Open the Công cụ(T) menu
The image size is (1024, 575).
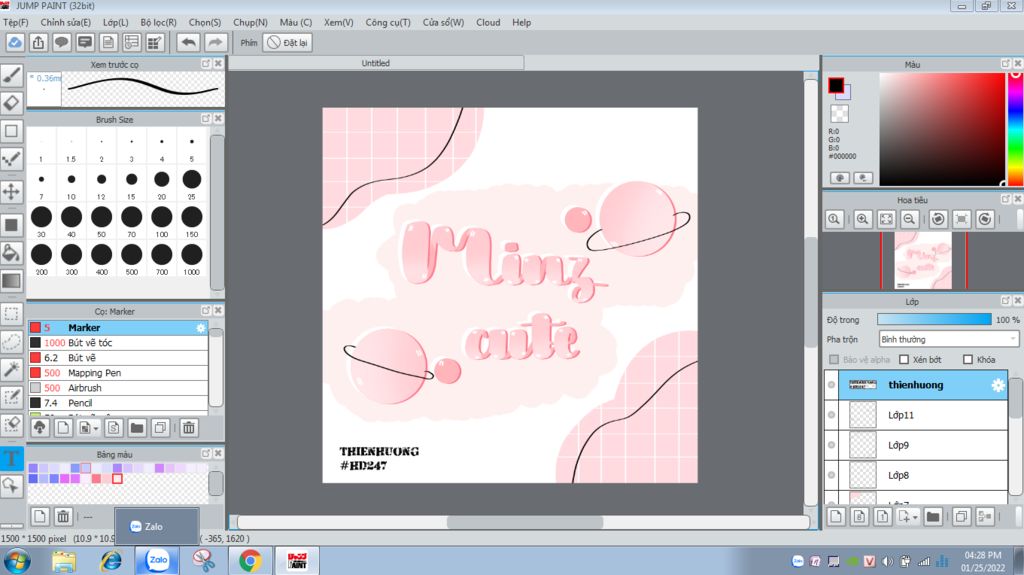pyautogui.click(x=388, y=22)
